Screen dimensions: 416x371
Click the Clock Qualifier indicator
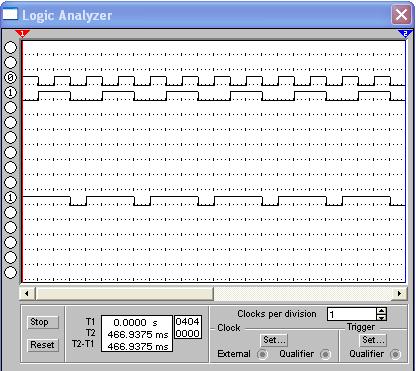pyautogui.click(x=325, y=354)
